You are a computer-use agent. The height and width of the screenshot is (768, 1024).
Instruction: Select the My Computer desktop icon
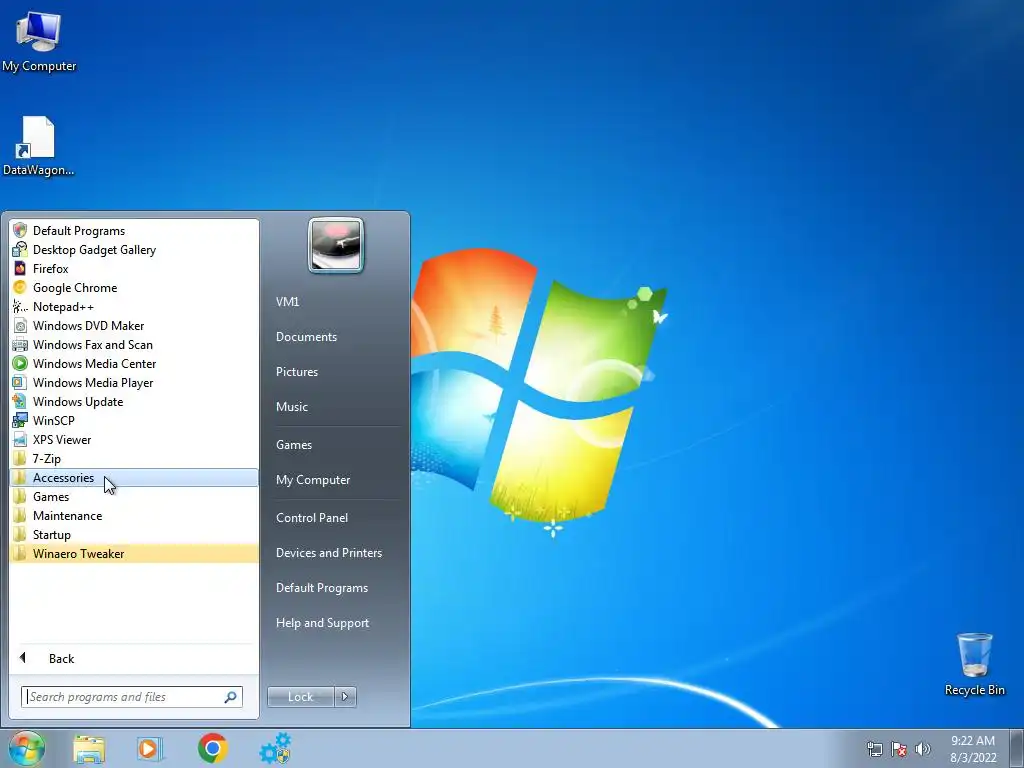[x=39, y=42]
